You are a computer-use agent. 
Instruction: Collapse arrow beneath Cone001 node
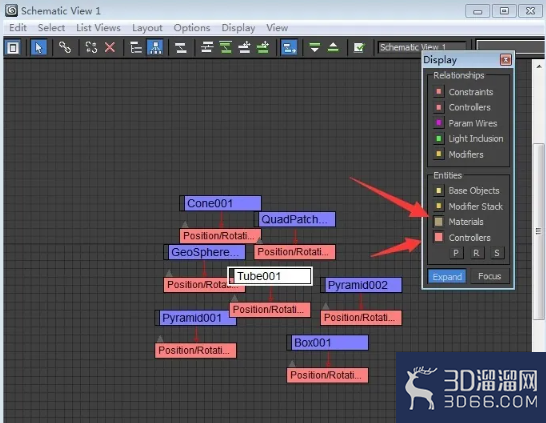pos(185,224)
